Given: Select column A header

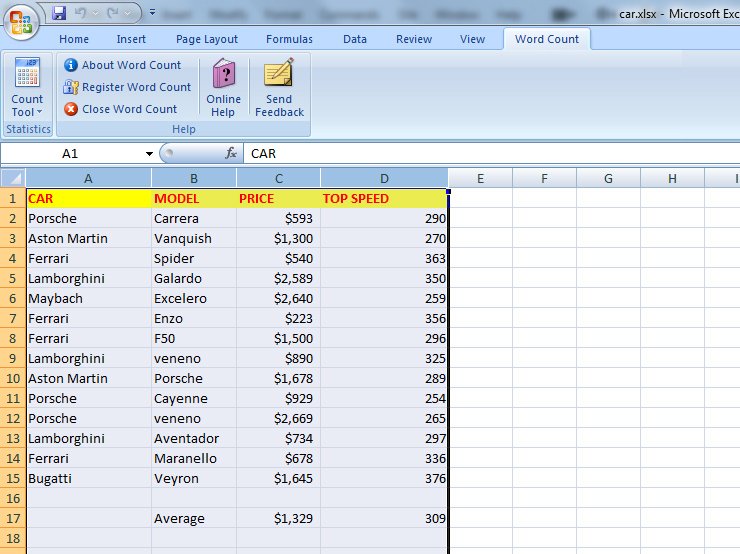Looking at the screenshot, I should coord(88,178).
